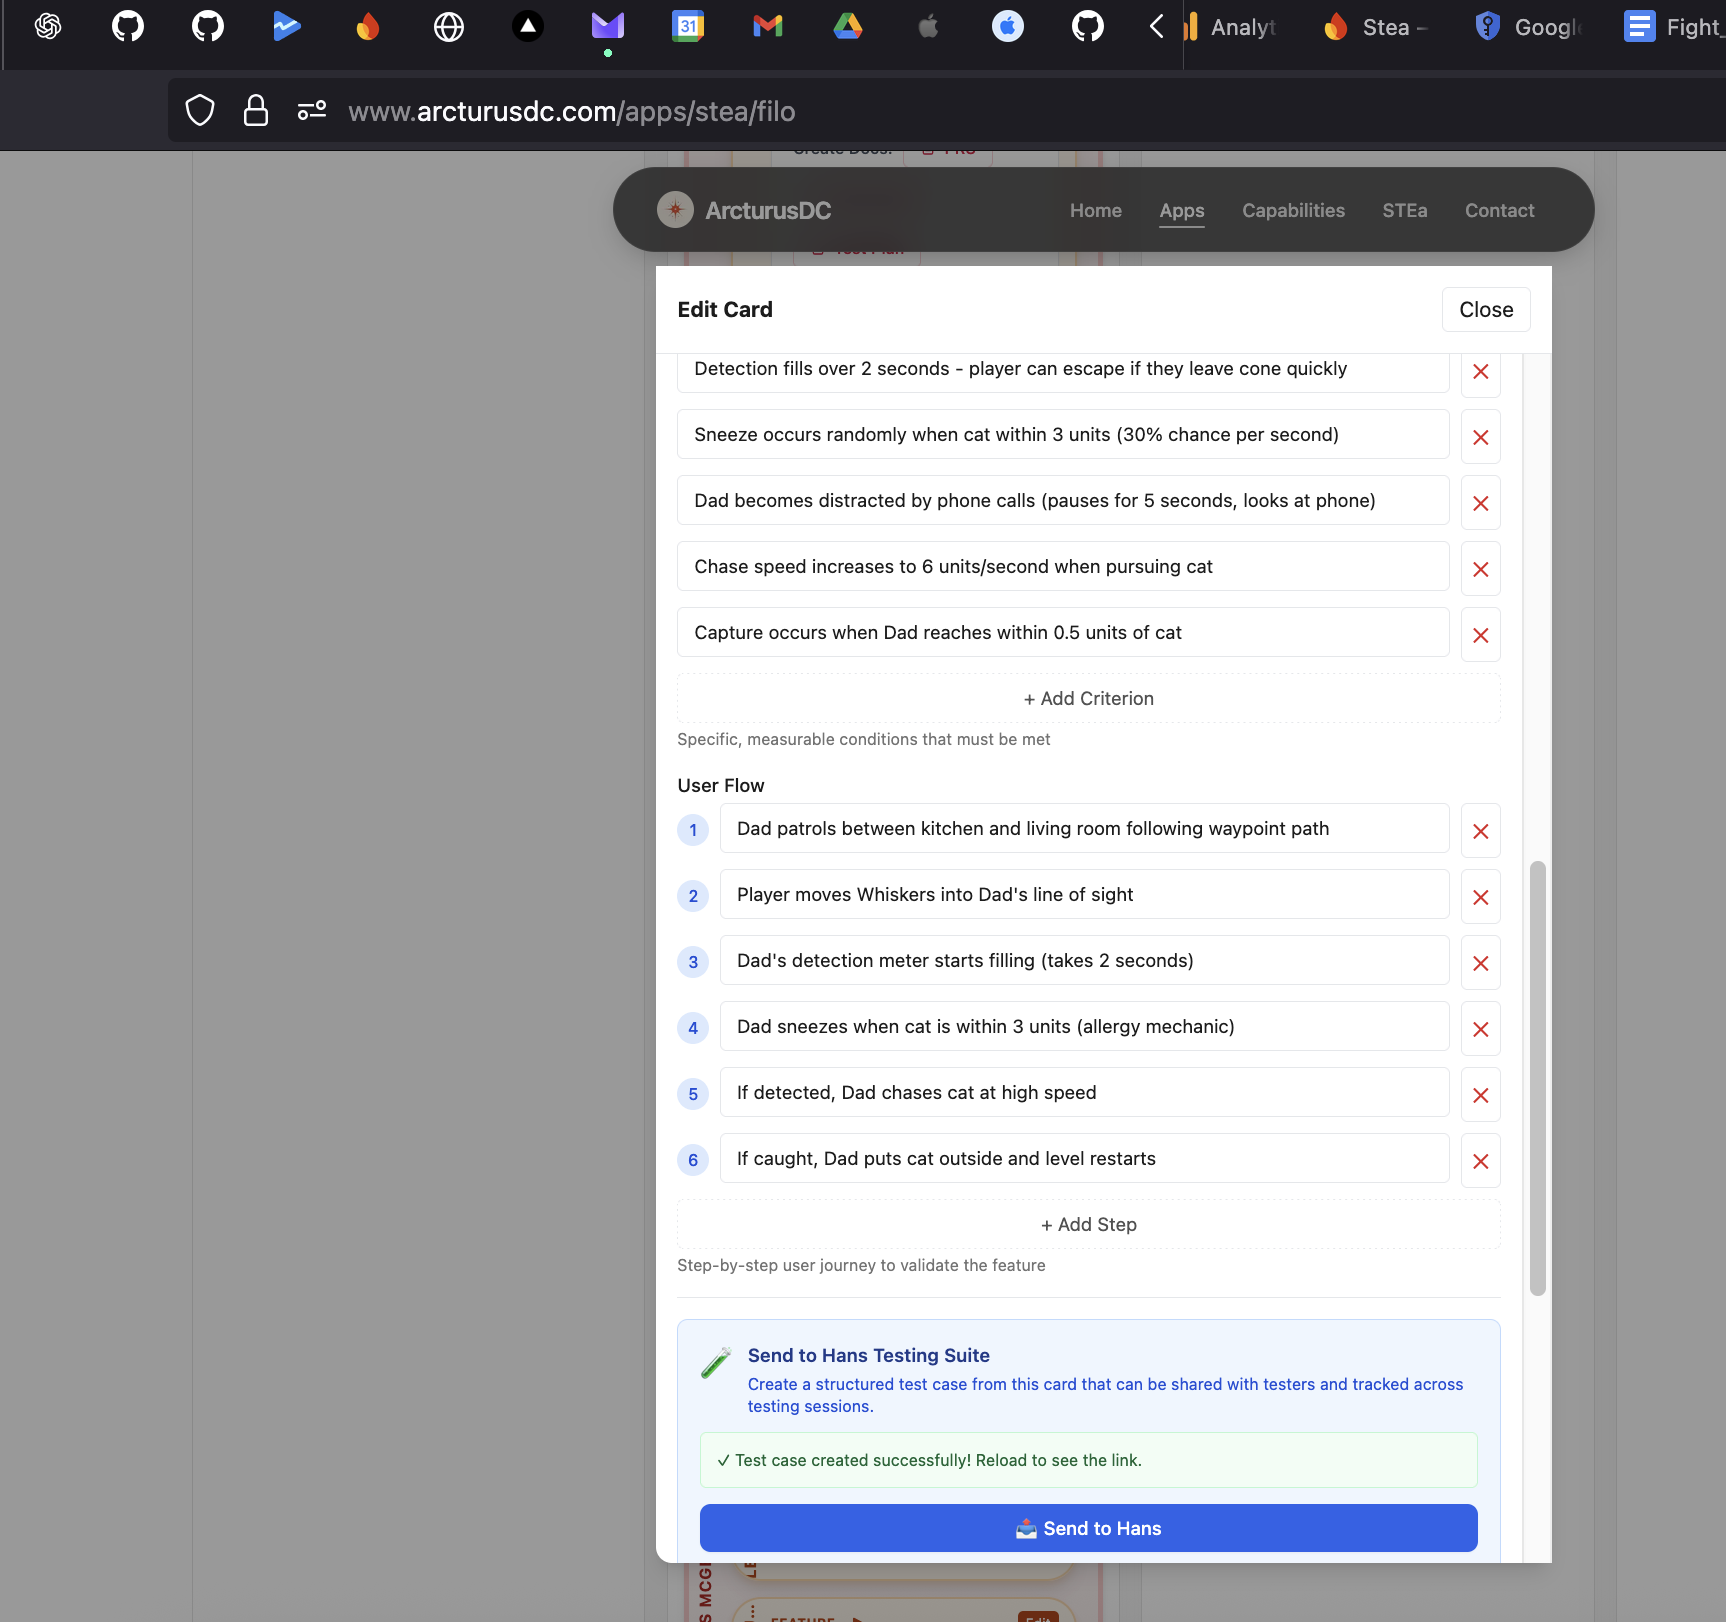Click the address bar URL
Viewport: 1726px width, 1622px height.
click(572, 111)
